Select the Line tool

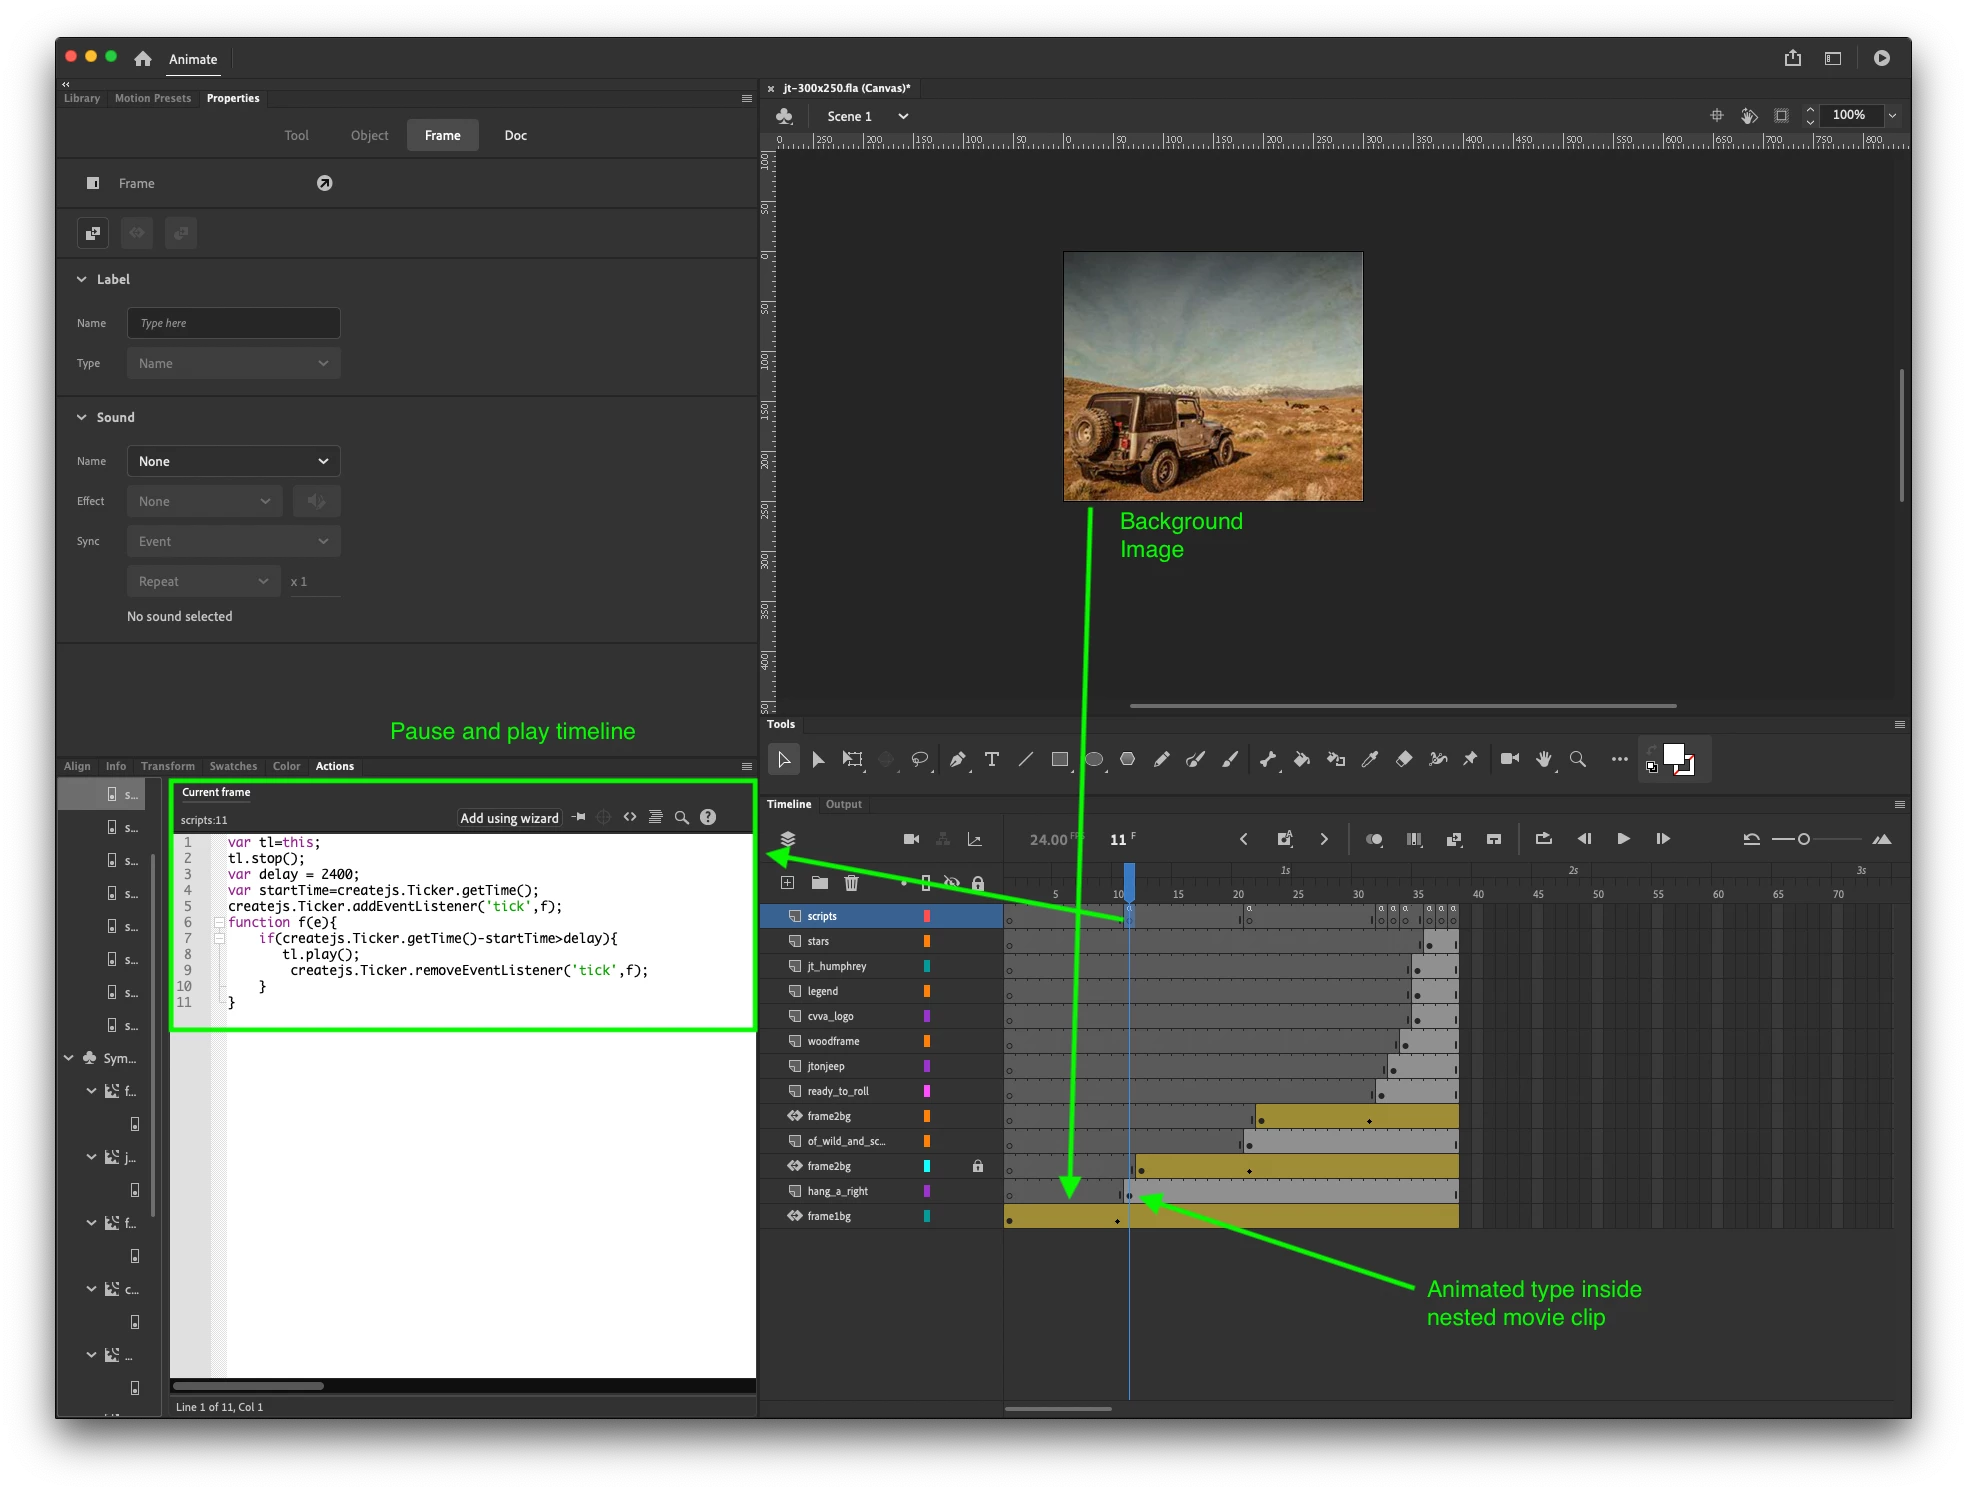click(x=1026, y=760)
